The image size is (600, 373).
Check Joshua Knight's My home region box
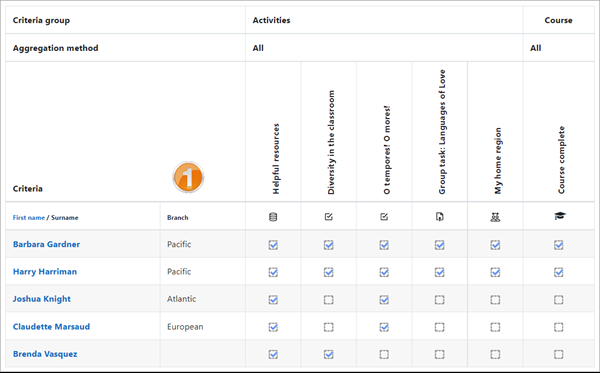point(495,300)
